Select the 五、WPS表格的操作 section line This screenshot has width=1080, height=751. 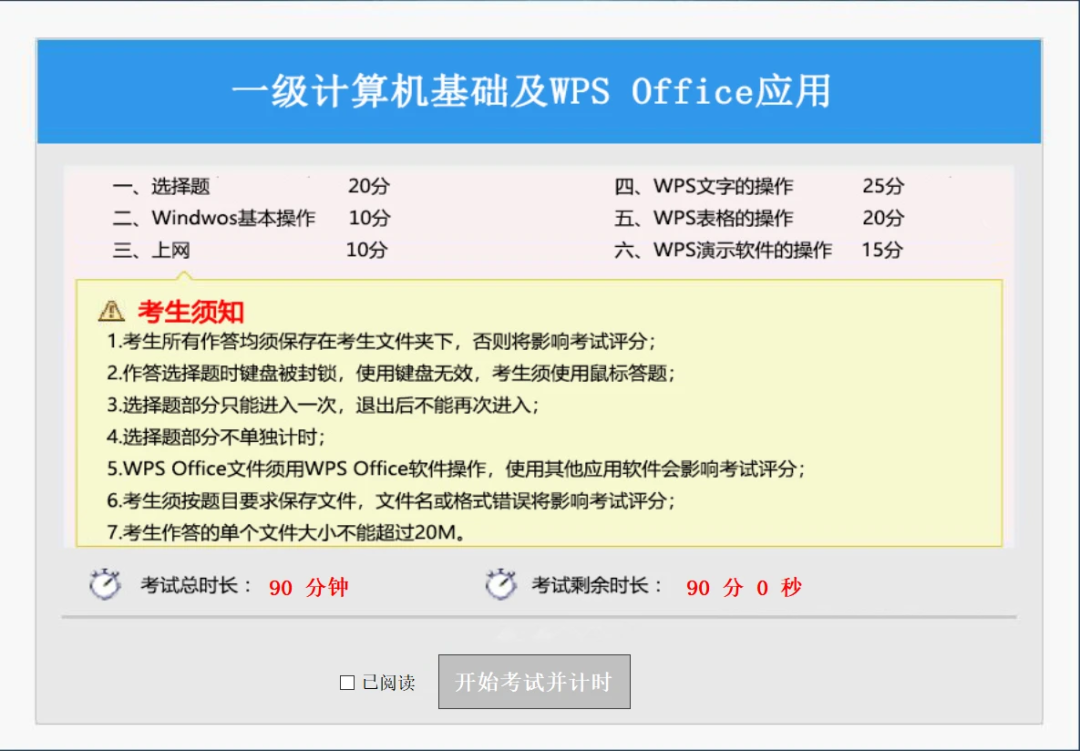703,218
